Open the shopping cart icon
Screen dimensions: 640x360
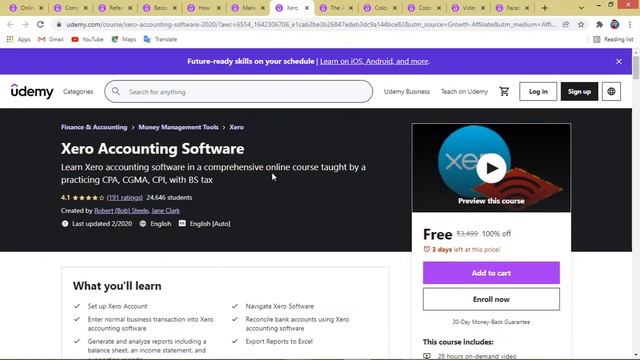pyautogui.click(x=504, y=91)
